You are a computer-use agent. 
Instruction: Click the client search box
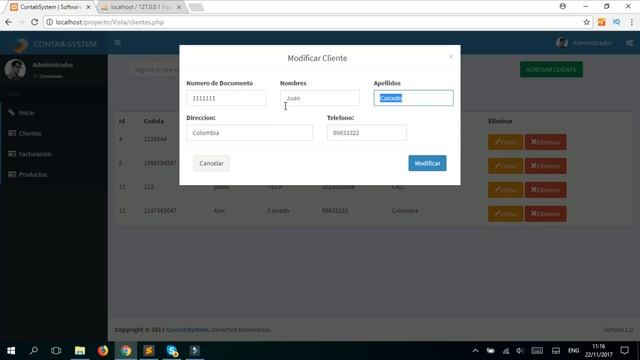[155, 70]
